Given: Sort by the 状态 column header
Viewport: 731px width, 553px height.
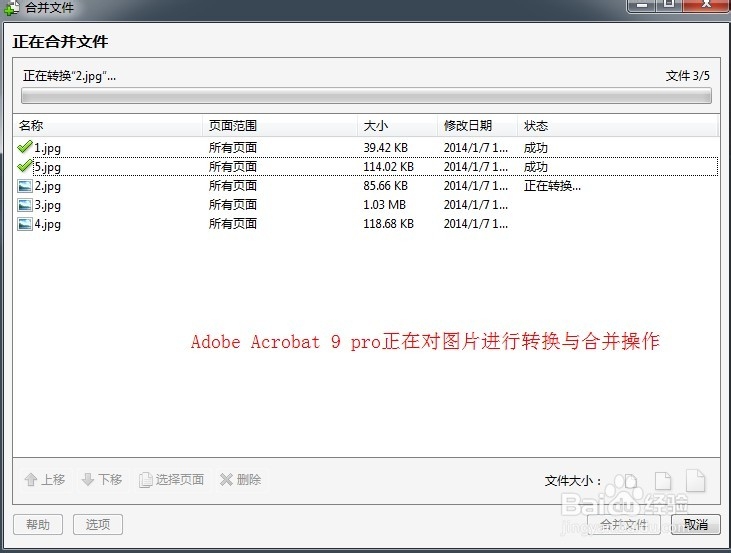Looking at the screenshot, I should click(618, 125).
